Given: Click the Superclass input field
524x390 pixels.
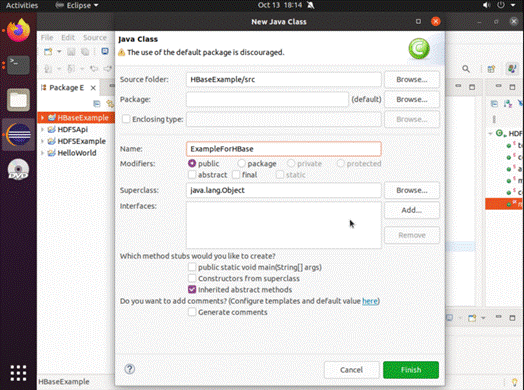Looking at the screenshot, I should click(284, 190).
